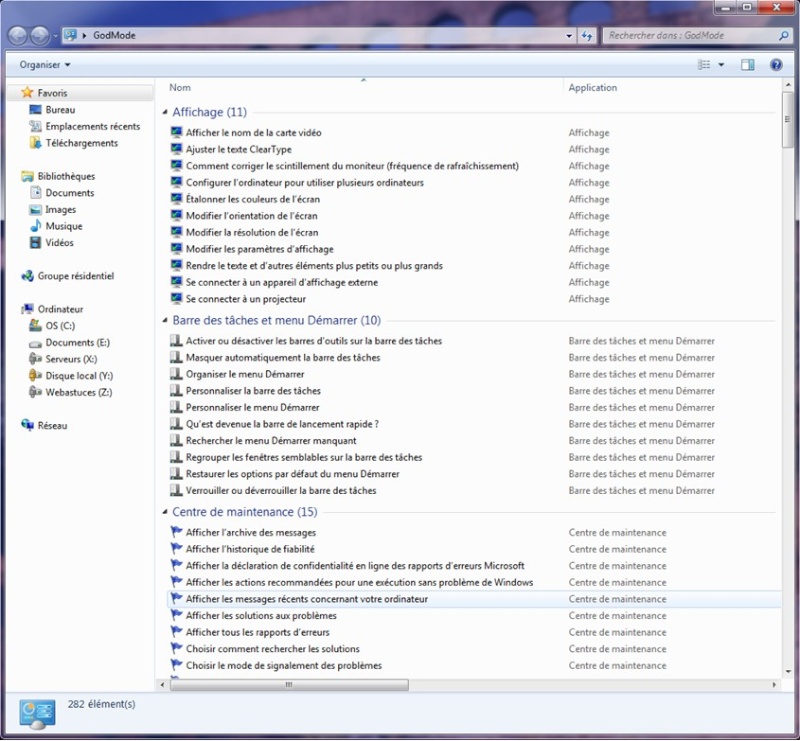Click the Réseau network icon
The width and height of the screenshot is (800, 741).
tap(27, 425)
